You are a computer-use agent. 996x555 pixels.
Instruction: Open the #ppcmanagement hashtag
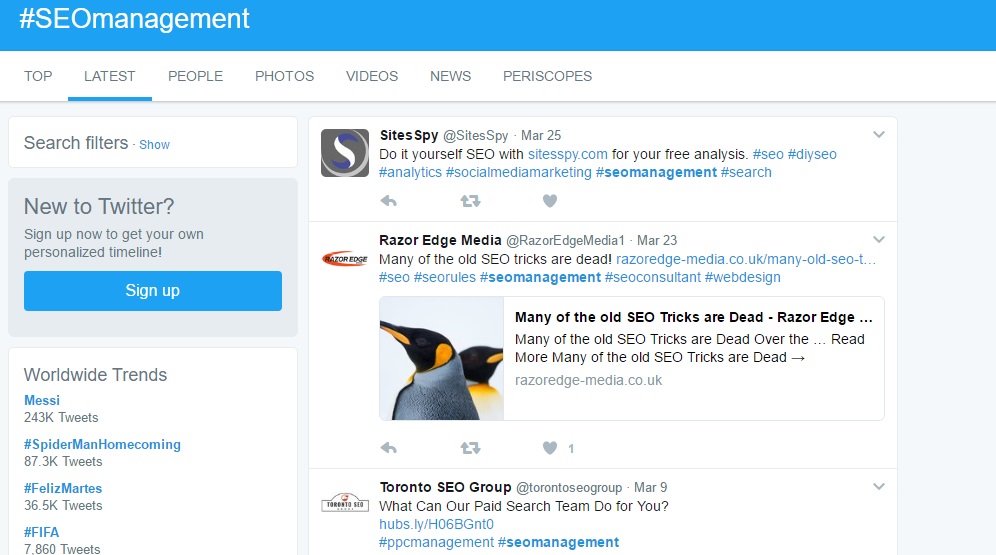click(436, 542)
